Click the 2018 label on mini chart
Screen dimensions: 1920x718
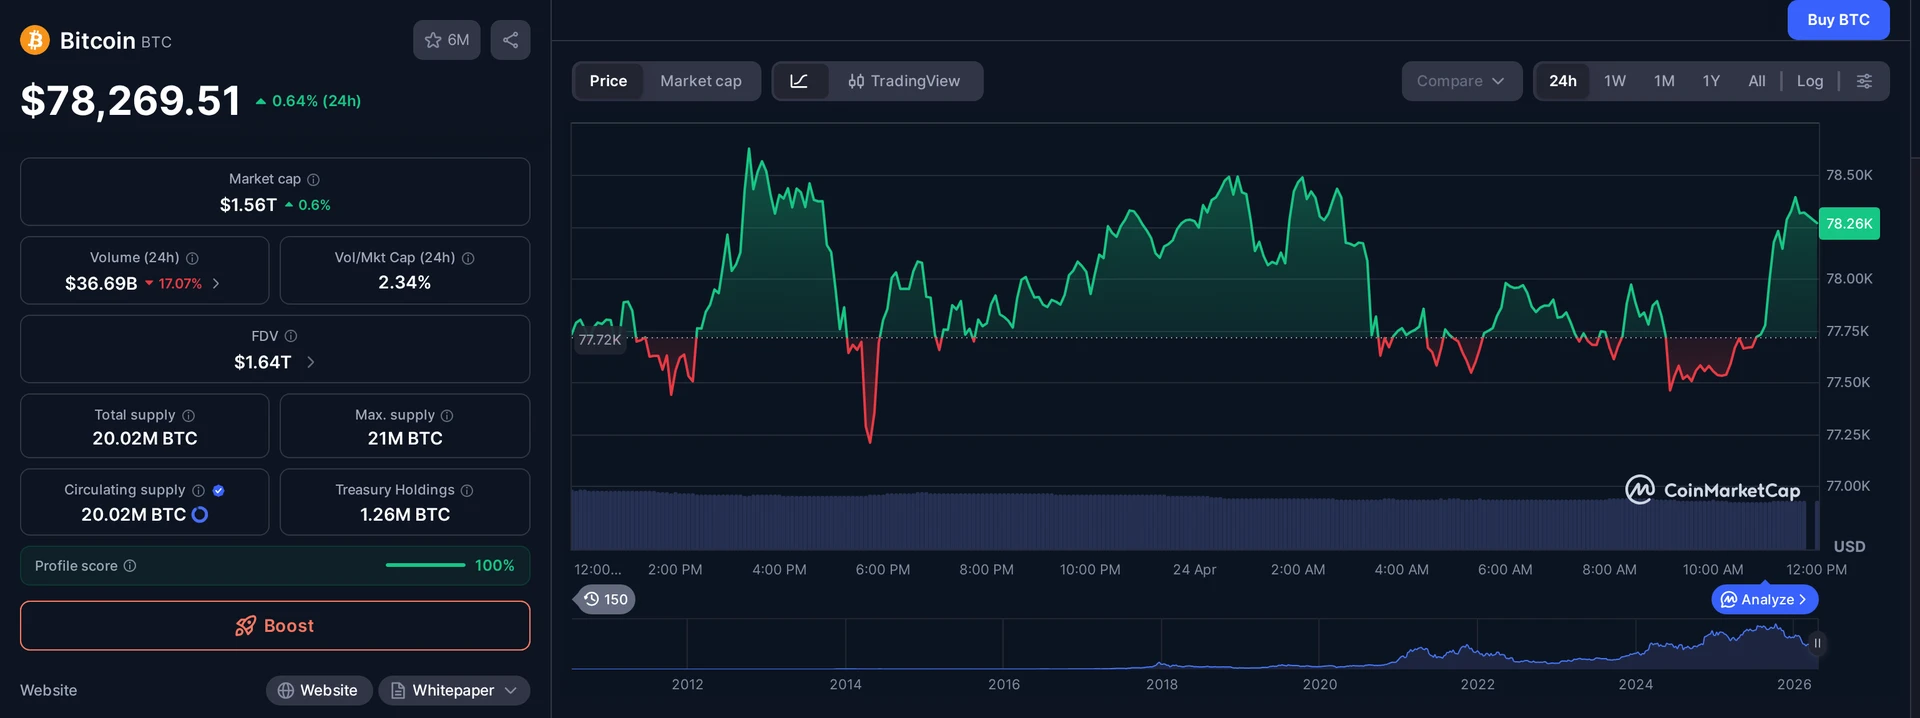click(1162, 684)
